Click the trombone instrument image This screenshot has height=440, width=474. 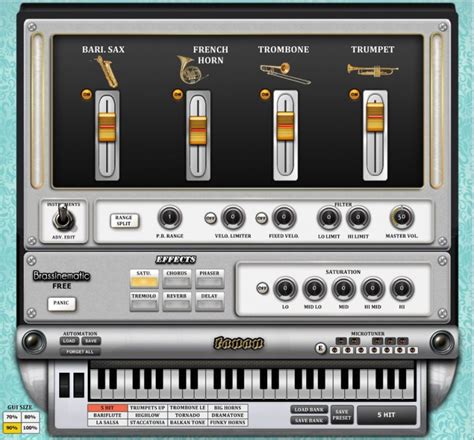pyautogui.click(x=285, y=74)
